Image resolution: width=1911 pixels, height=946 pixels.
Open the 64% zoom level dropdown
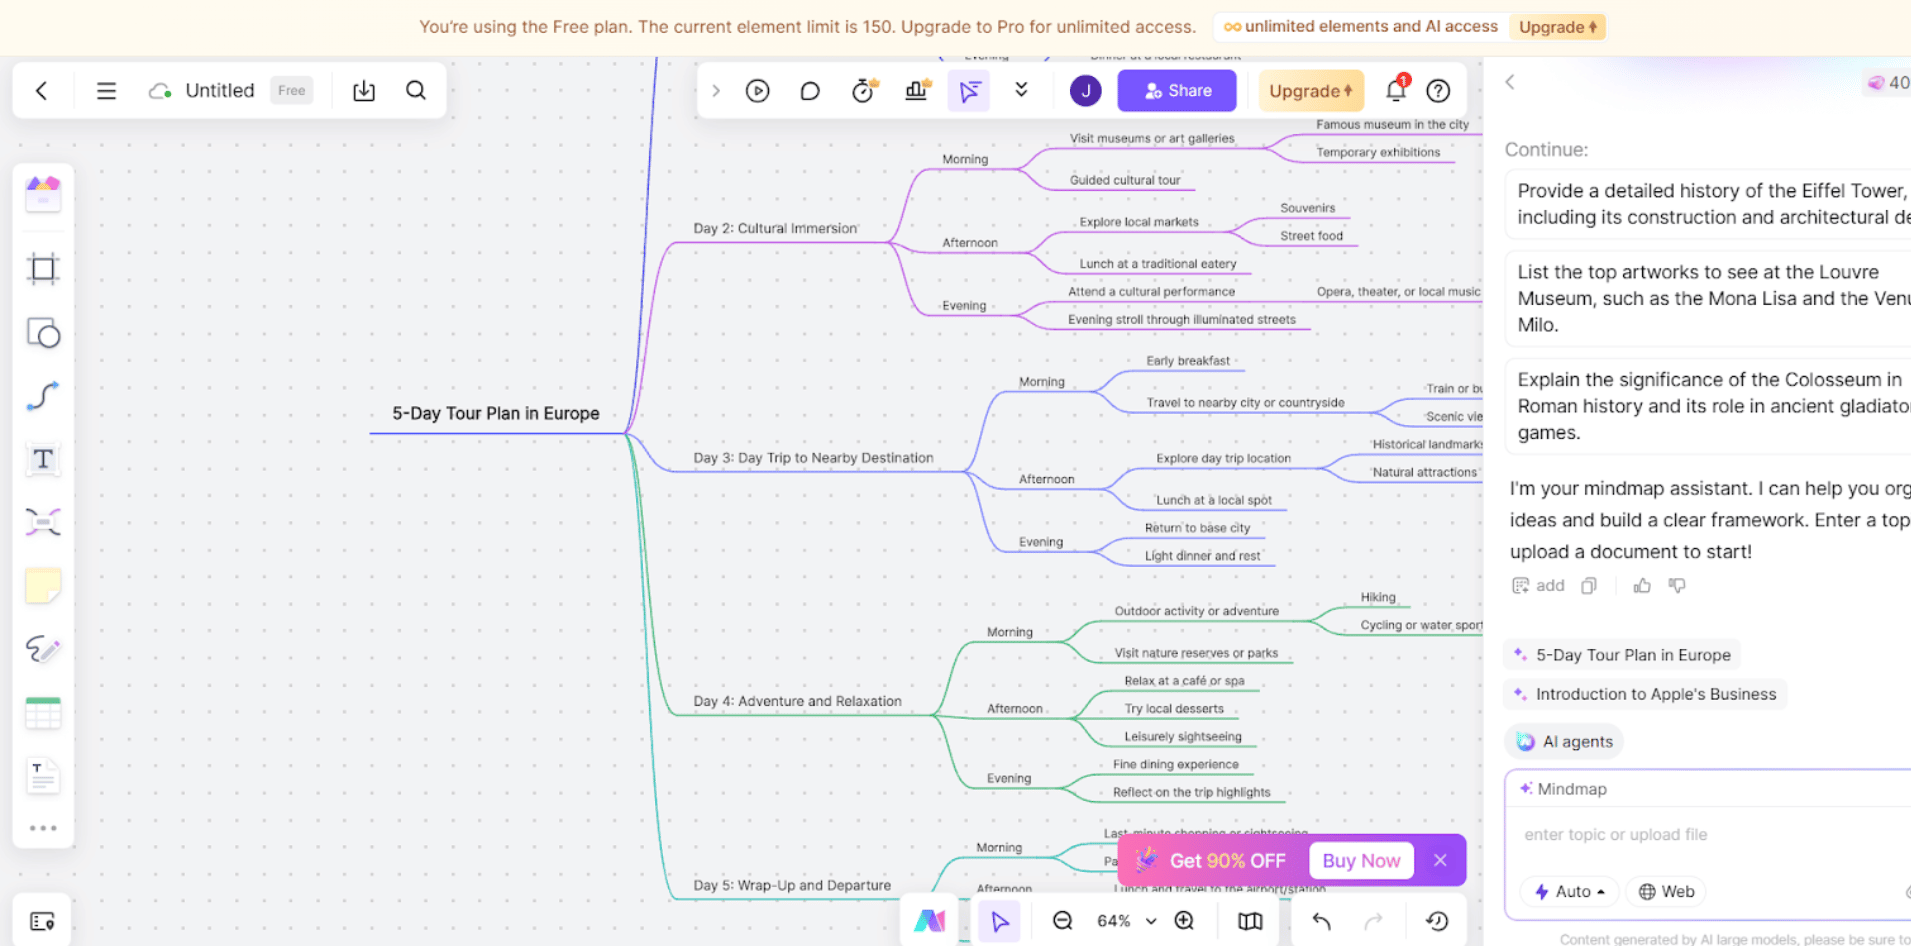[1126, 921]
